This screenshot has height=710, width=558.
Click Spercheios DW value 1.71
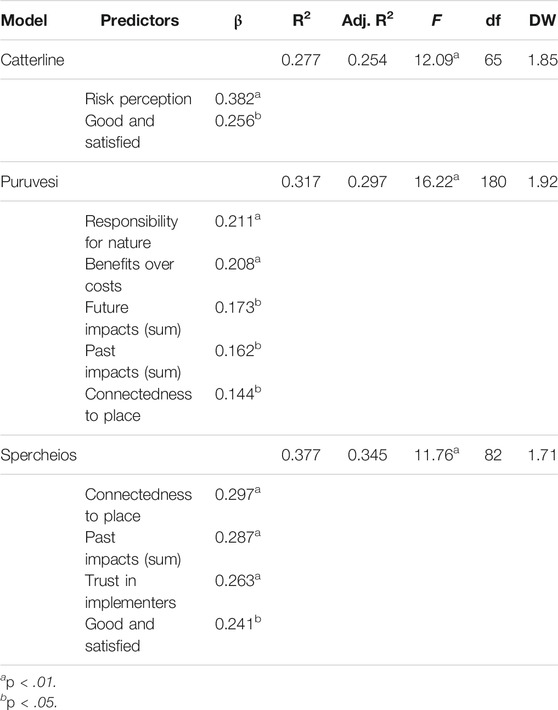tap(542, 455)
